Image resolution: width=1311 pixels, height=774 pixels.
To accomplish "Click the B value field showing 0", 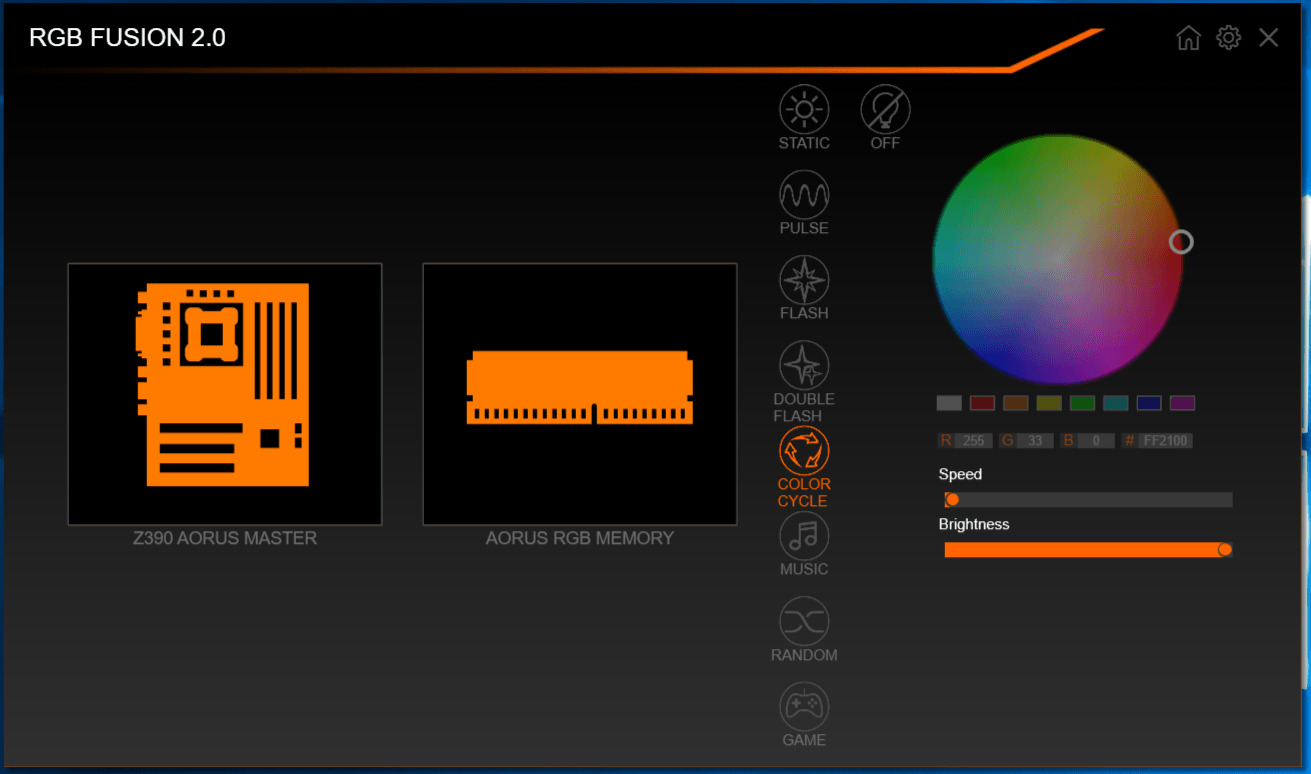I will pos(1096,441).
